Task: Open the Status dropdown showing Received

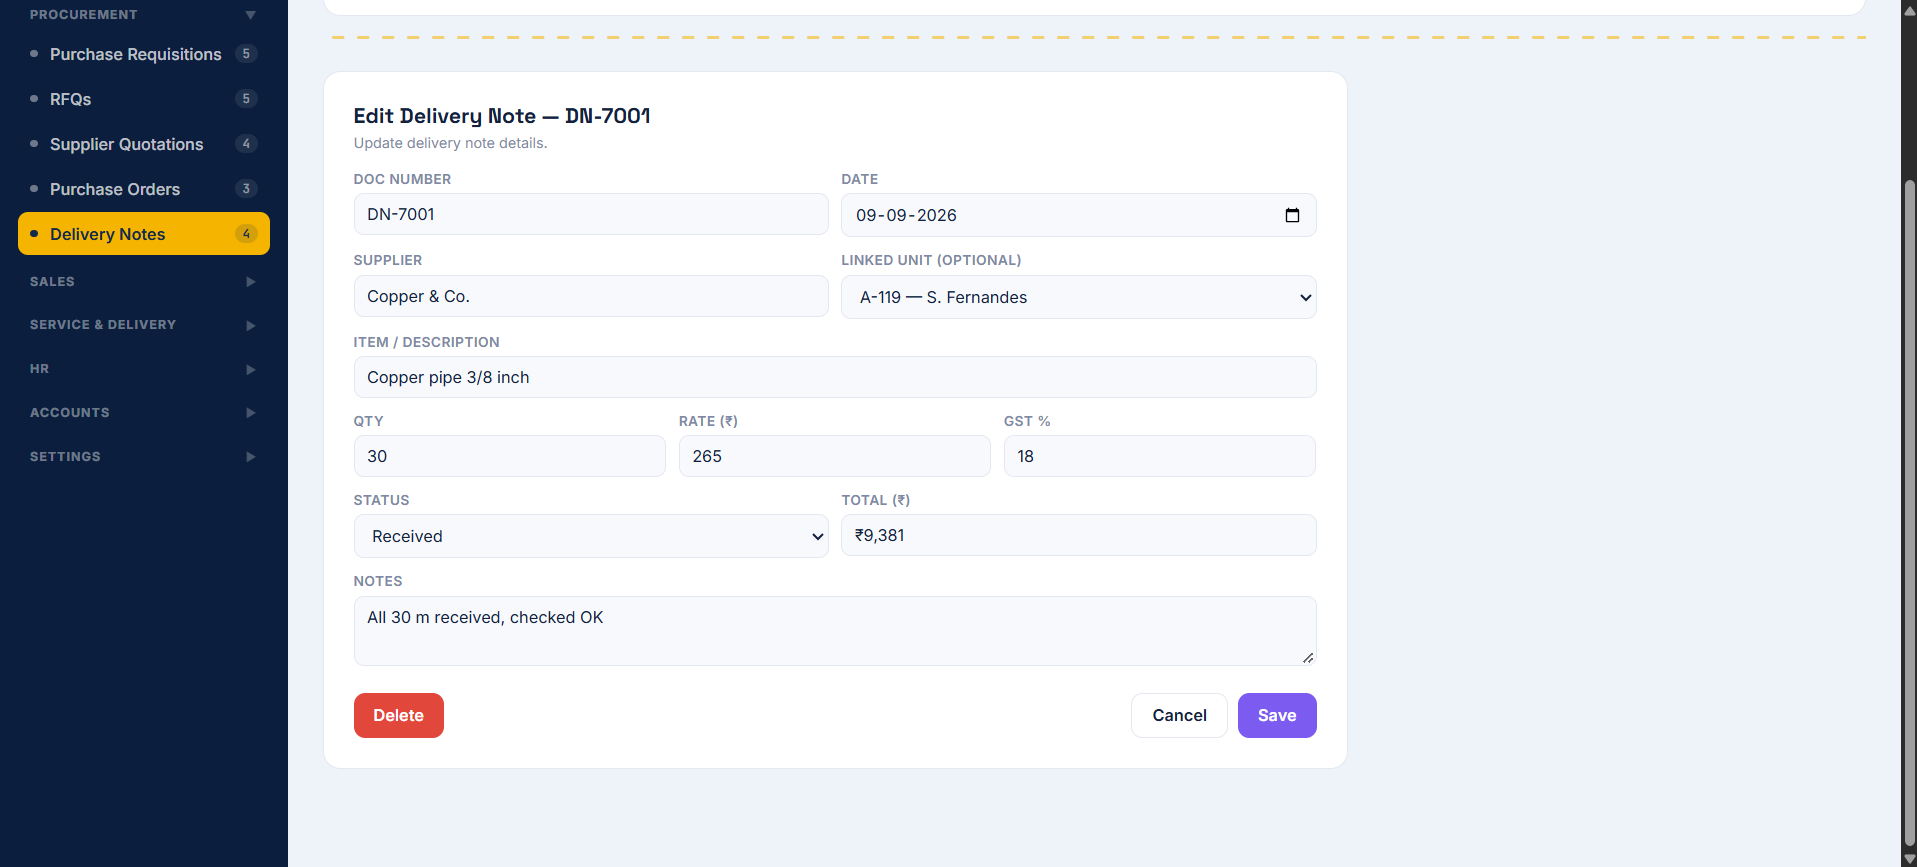Action: pyautogui.click(x=591, y=536)
